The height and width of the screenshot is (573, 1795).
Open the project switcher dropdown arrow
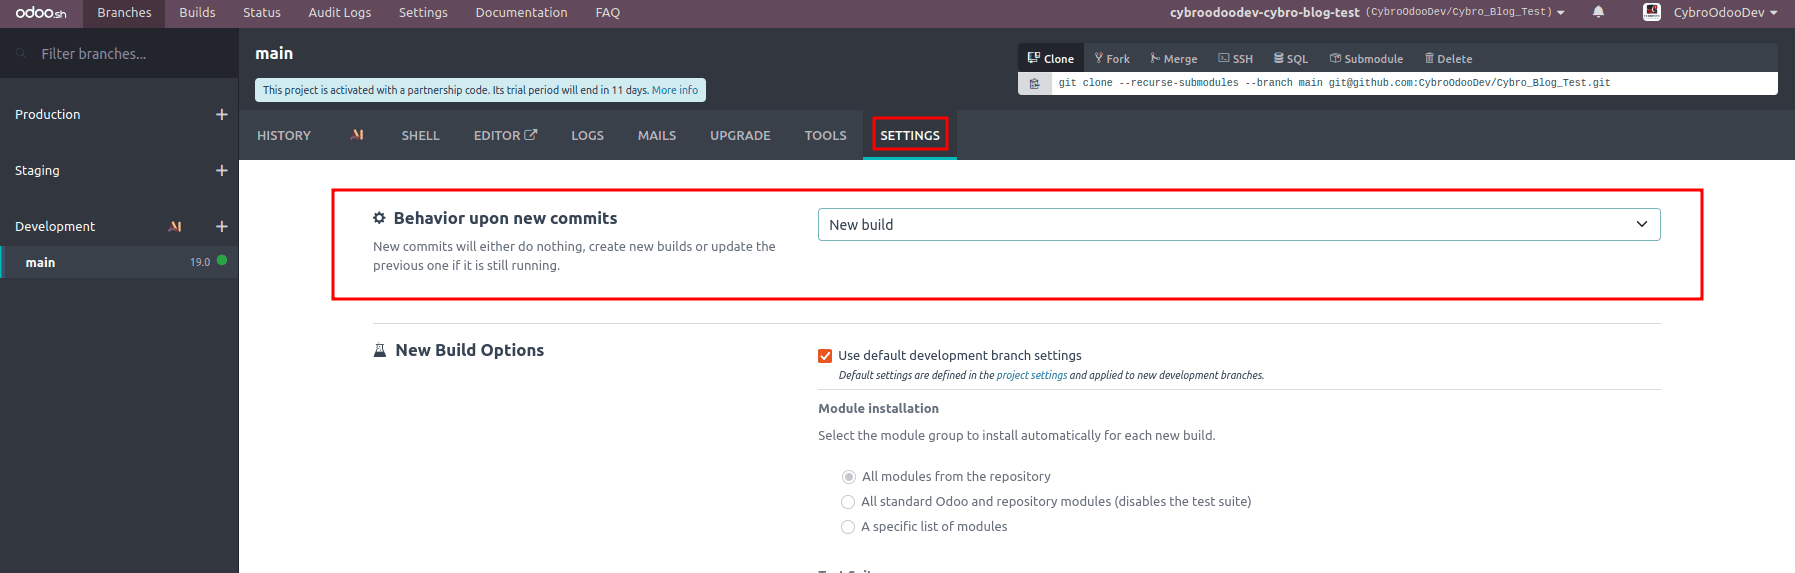point(1561,13)
